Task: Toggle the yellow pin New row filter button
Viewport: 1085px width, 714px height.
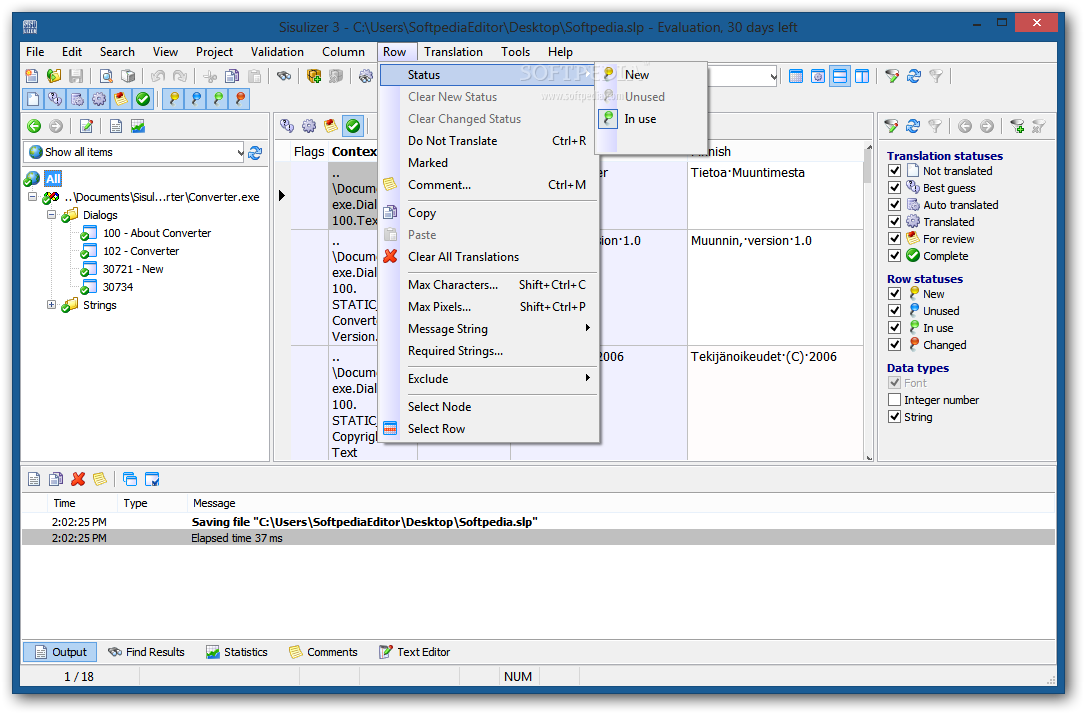Action: (x=174, y=99)
